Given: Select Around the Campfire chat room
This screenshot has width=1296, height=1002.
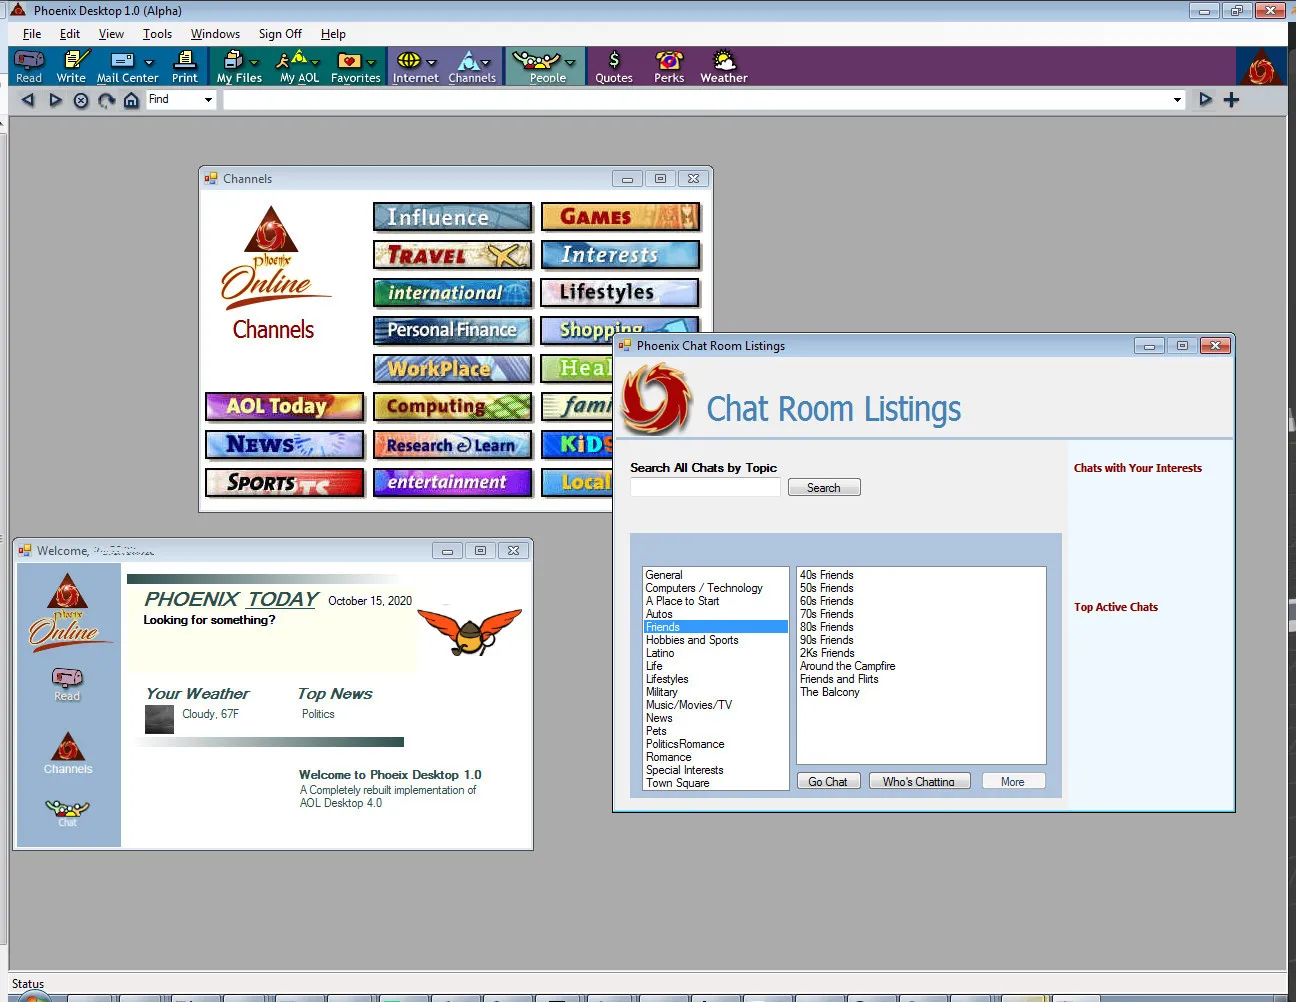Looking at the screenshot, I should pos(847,666).
